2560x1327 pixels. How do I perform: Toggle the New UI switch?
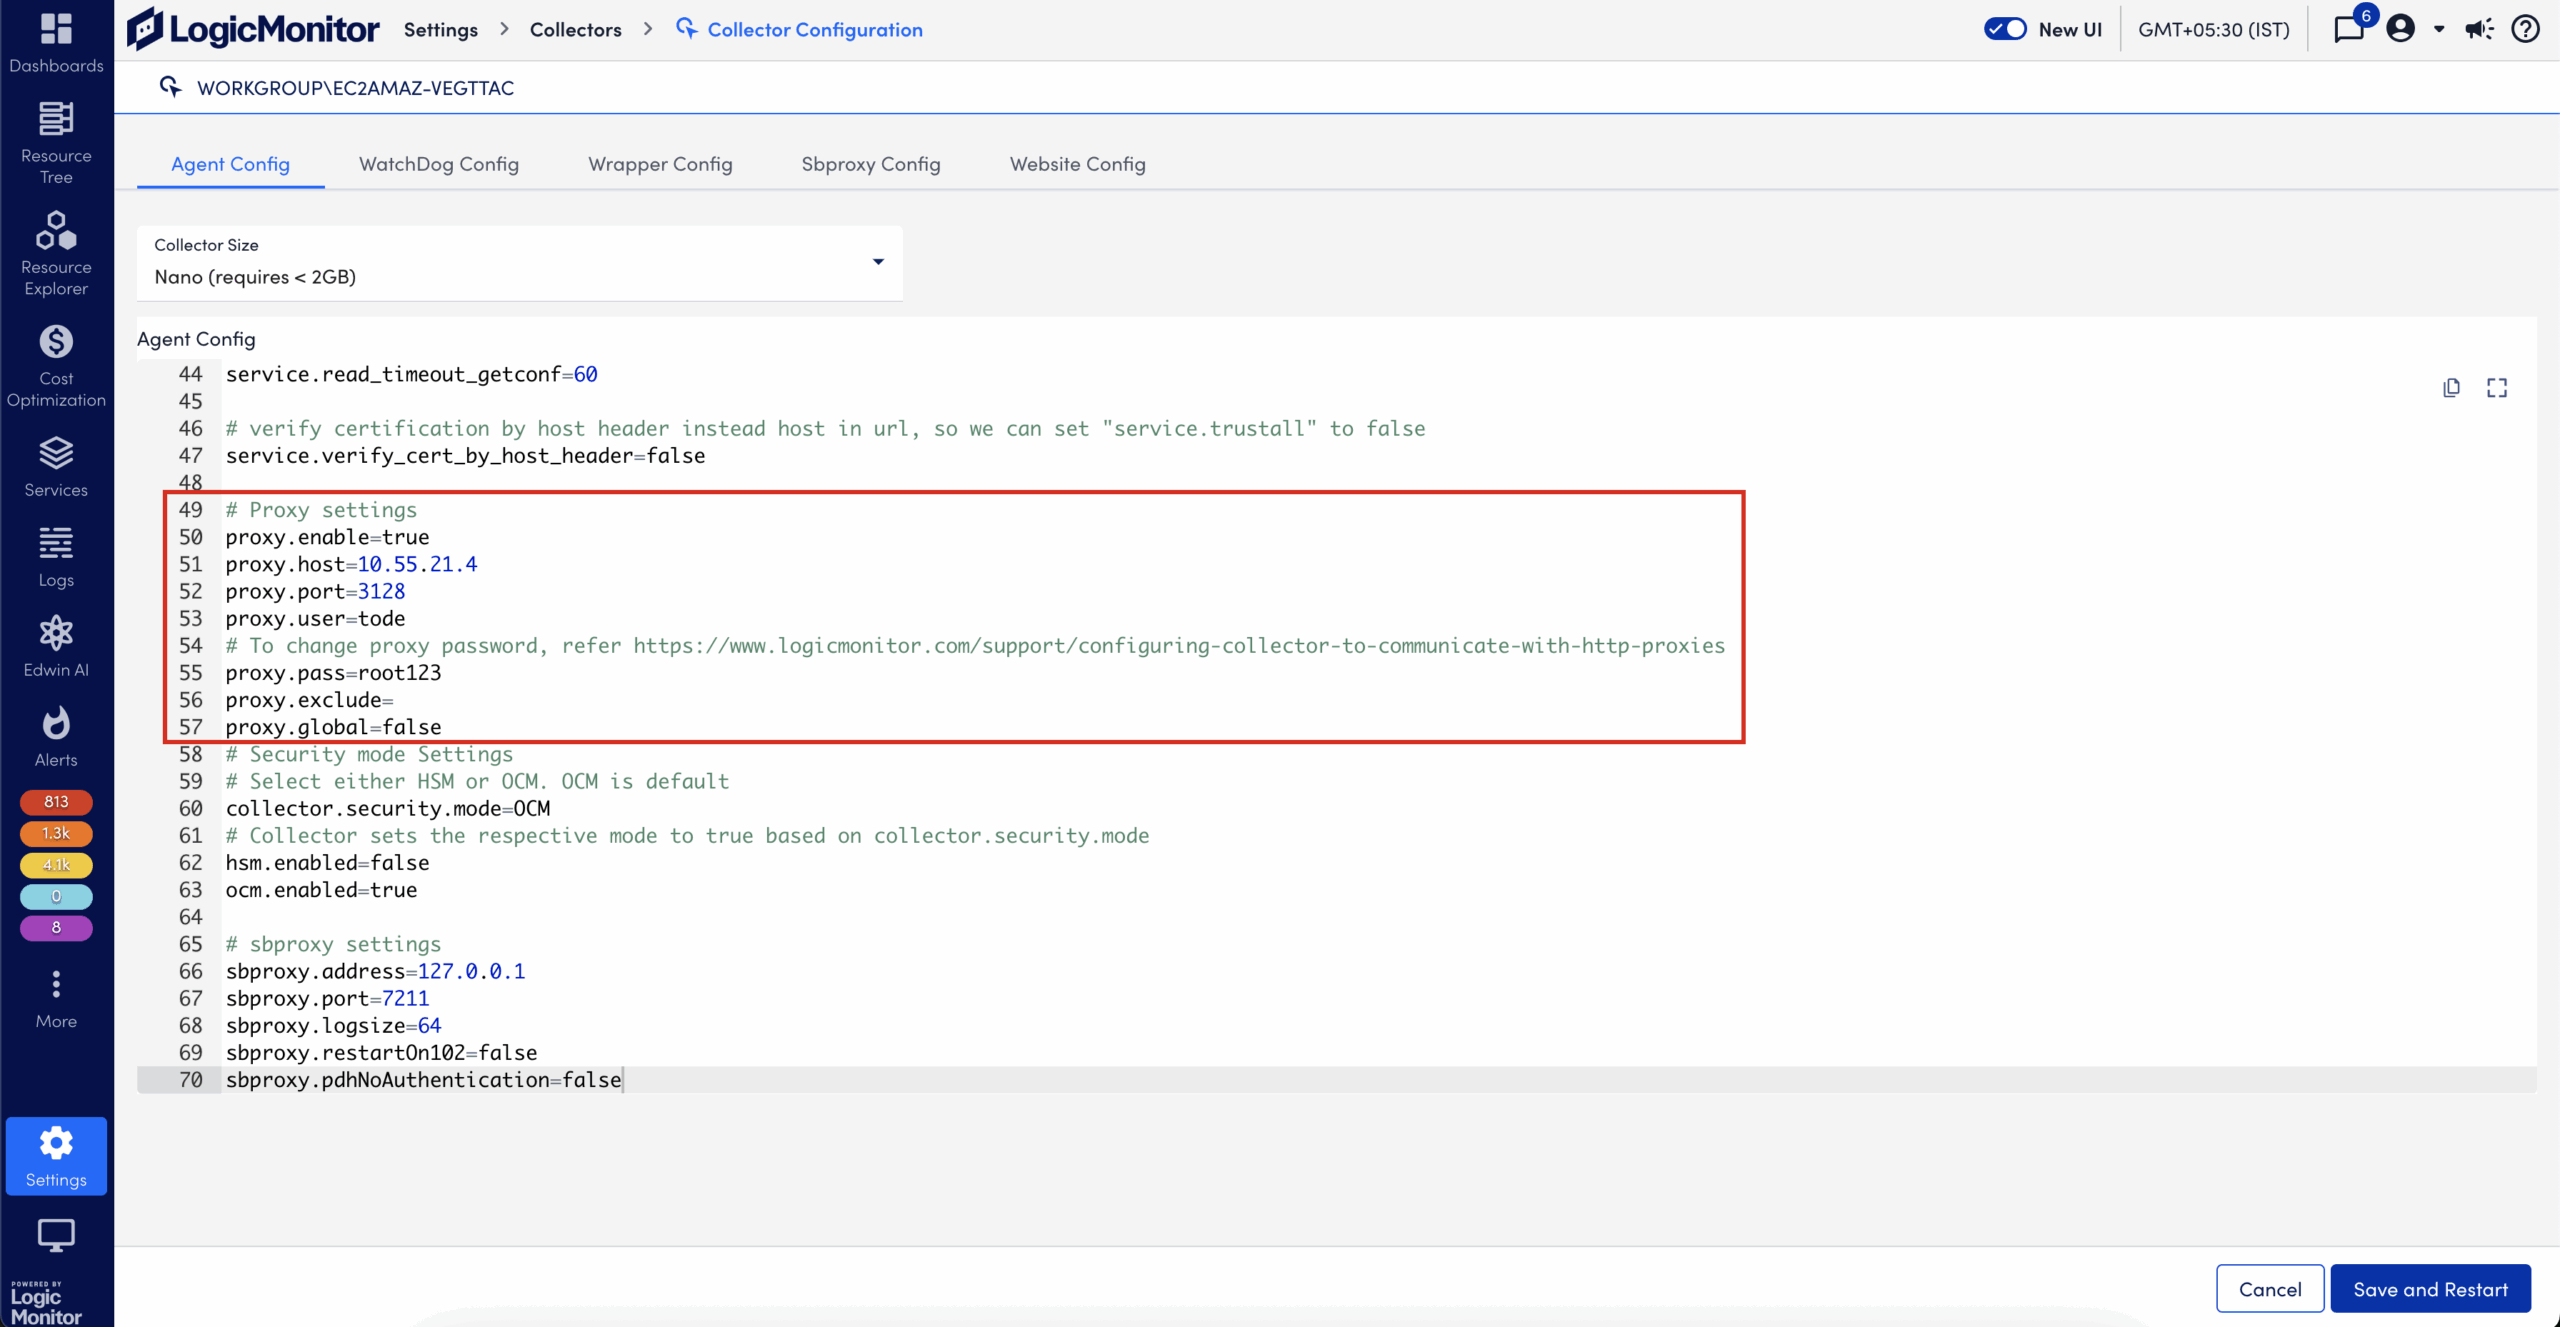2005,29
